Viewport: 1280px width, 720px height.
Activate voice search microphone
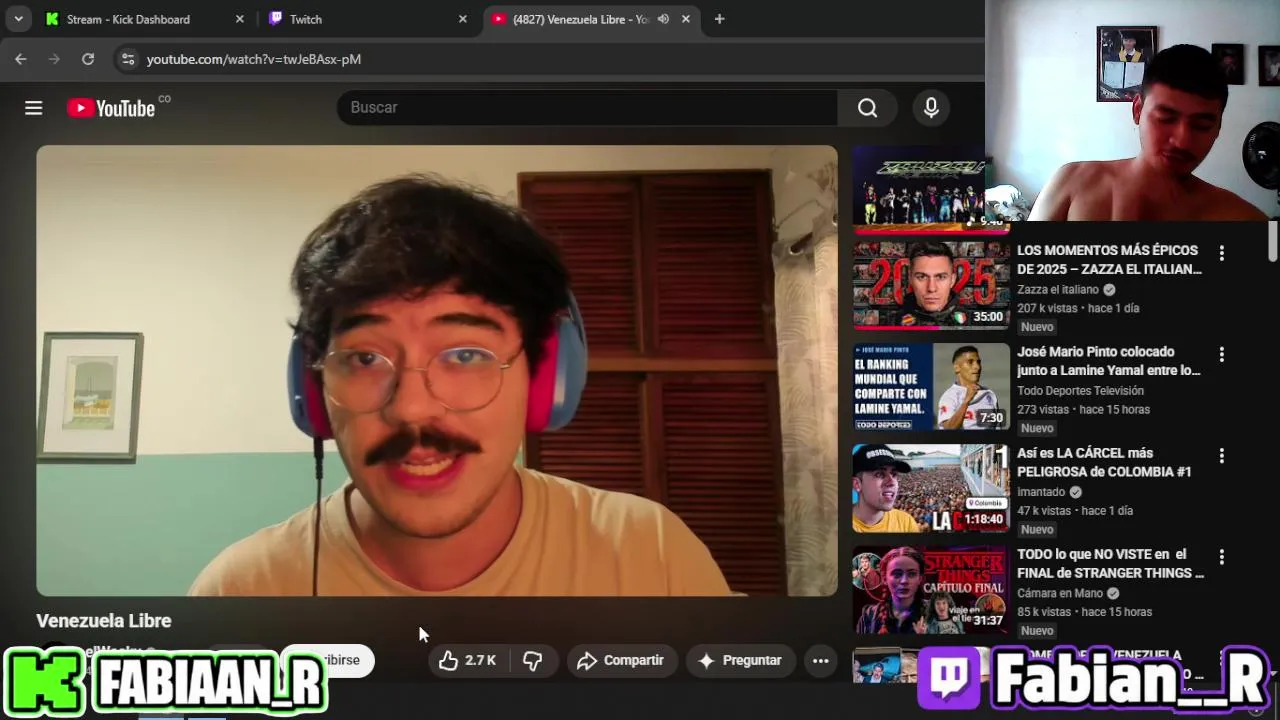pyautogui.click(x=931, y=108)
